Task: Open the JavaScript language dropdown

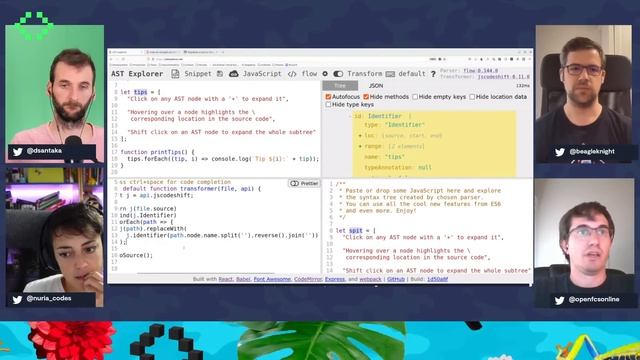Action: (262, 74)
